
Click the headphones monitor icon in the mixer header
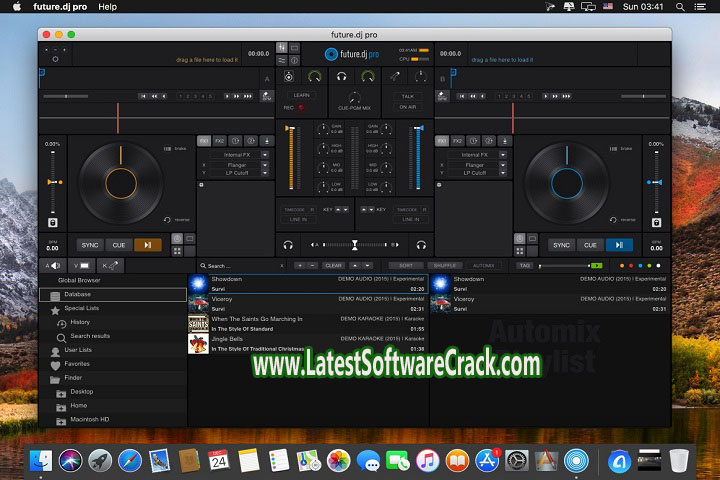pyautogui.click(x=341, y=77)
